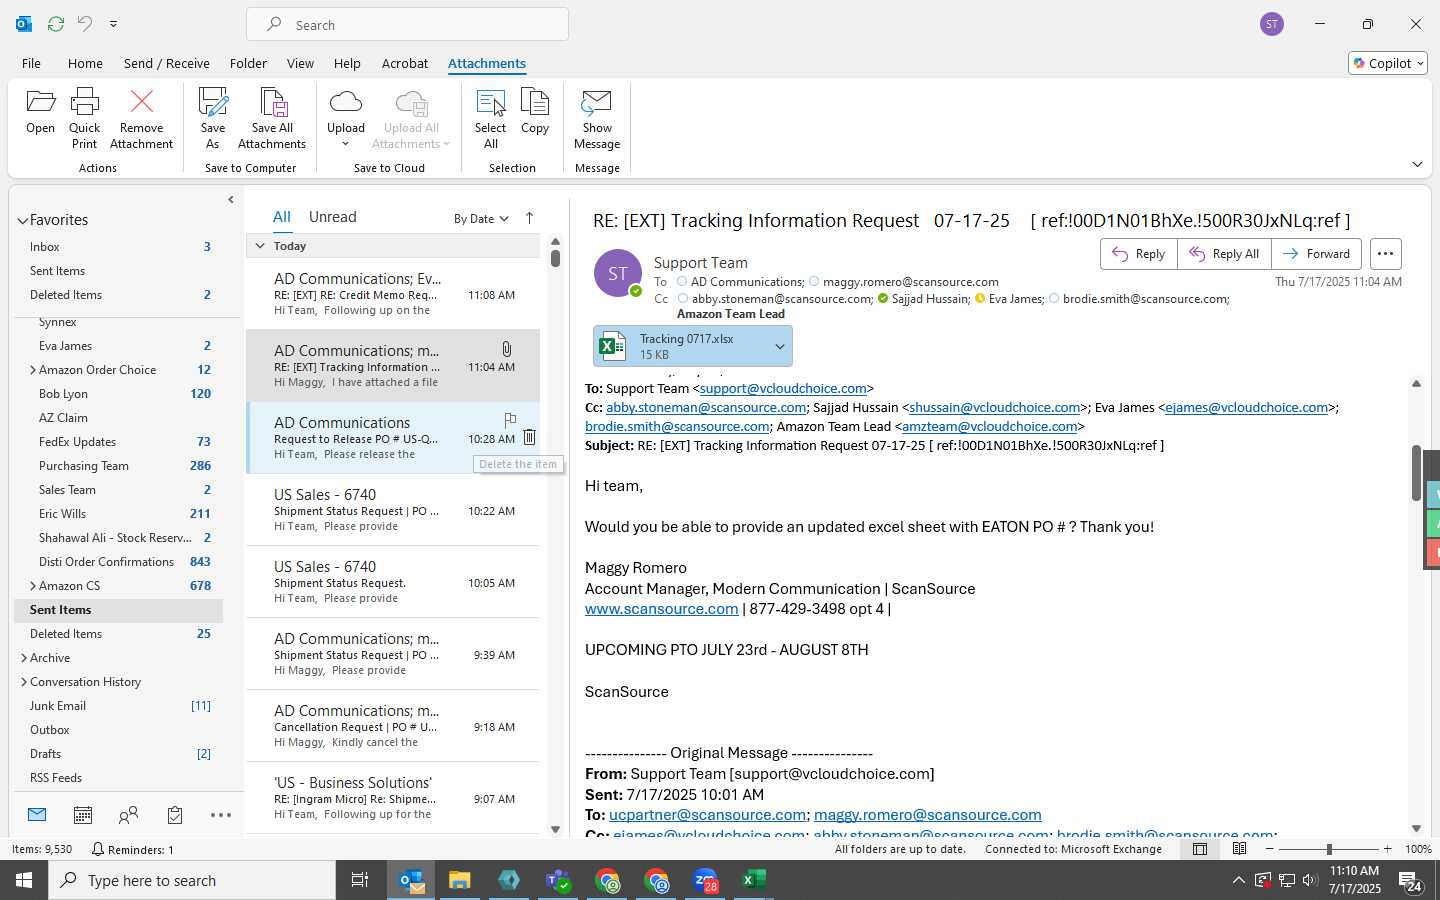Screen dimensions: 1440x900
Task: Open Zoom app from taskbar
Action: pyautogui.click(x=705, y=880)
